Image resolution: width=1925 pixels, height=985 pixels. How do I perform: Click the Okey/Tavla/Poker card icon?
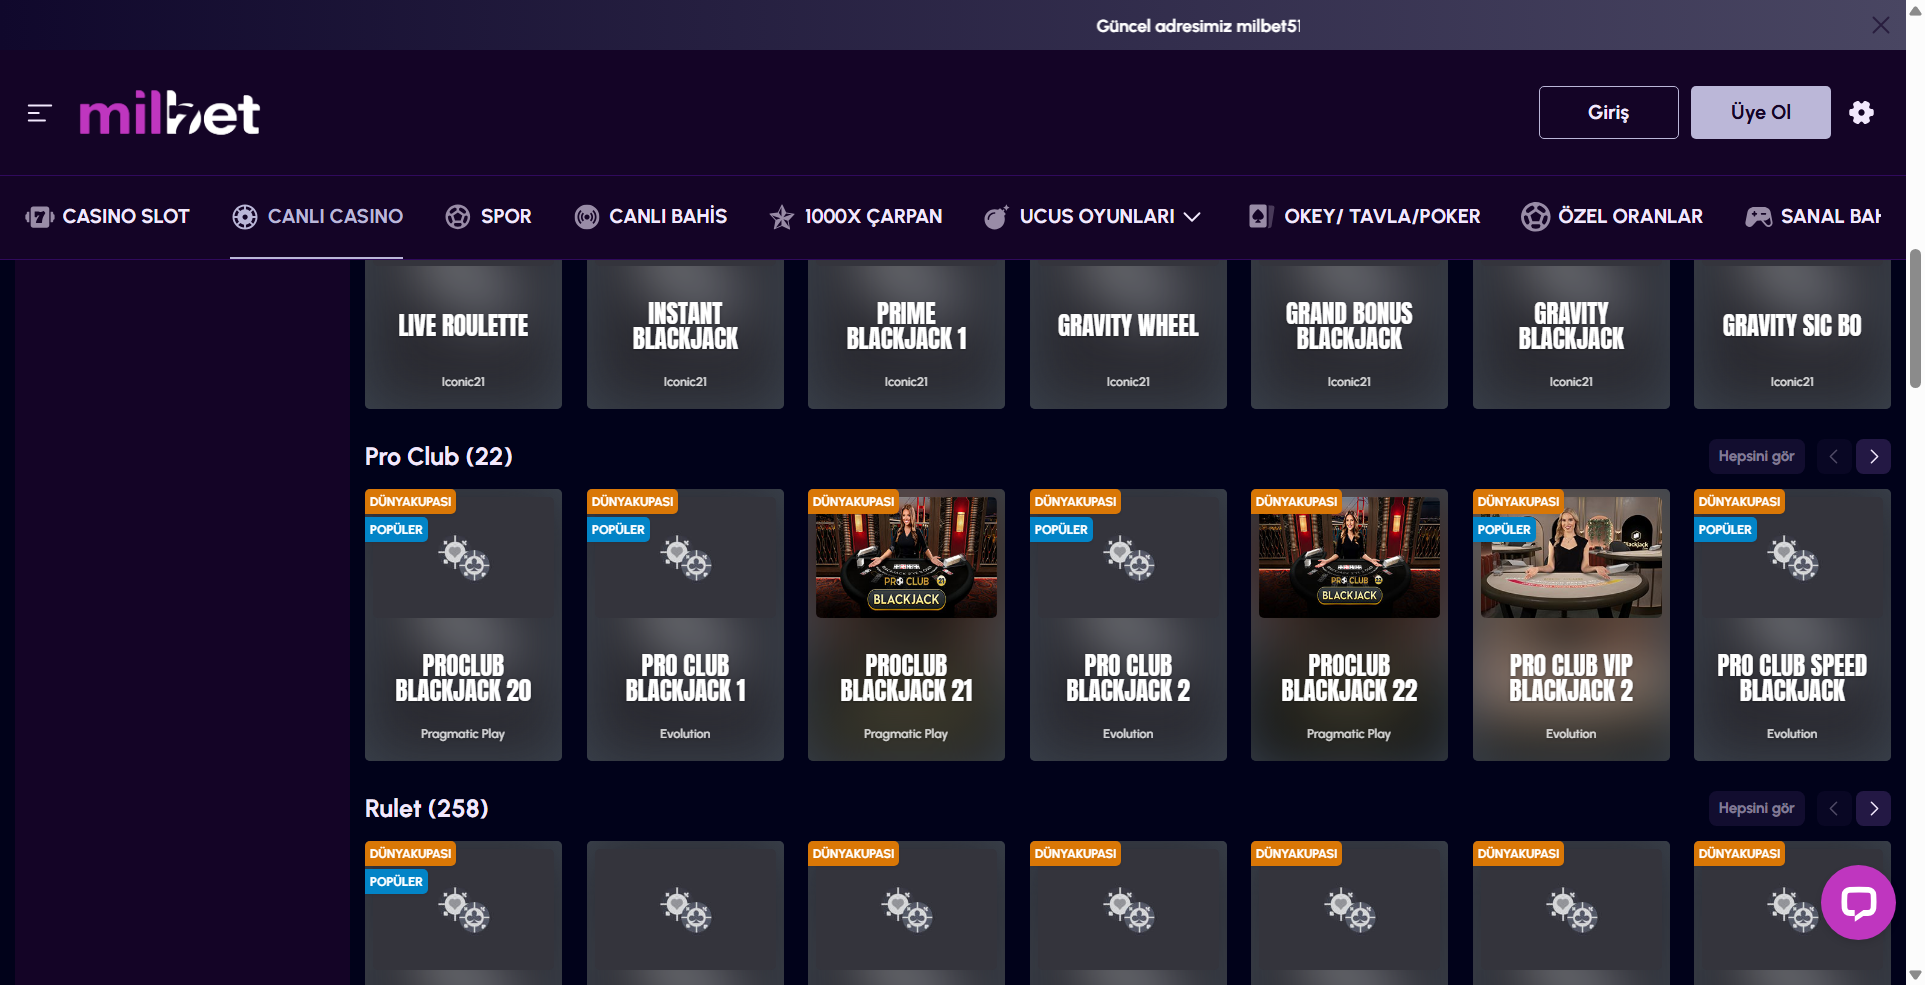(x=1261, y=217)
